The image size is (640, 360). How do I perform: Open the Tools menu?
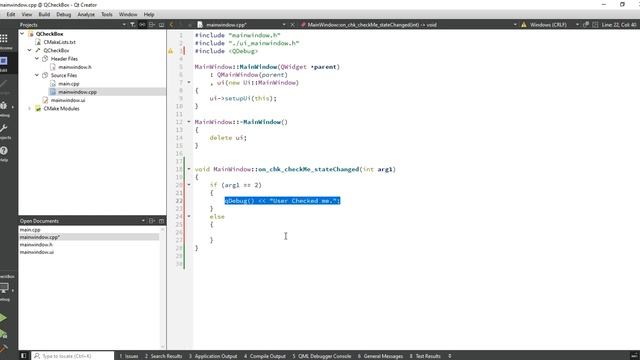tap(107, 14)
